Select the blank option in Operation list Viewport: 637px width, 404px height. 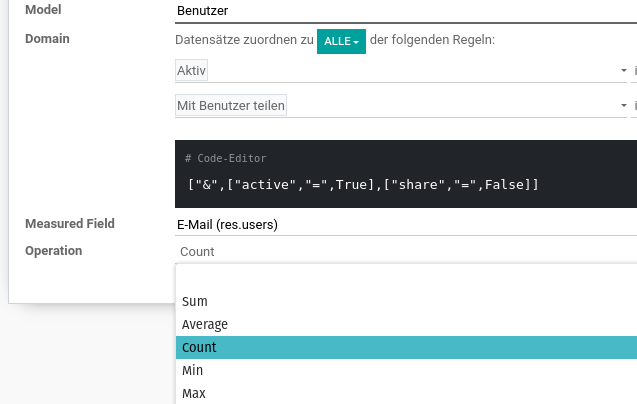pyautogui.click(x=406, y=278)
